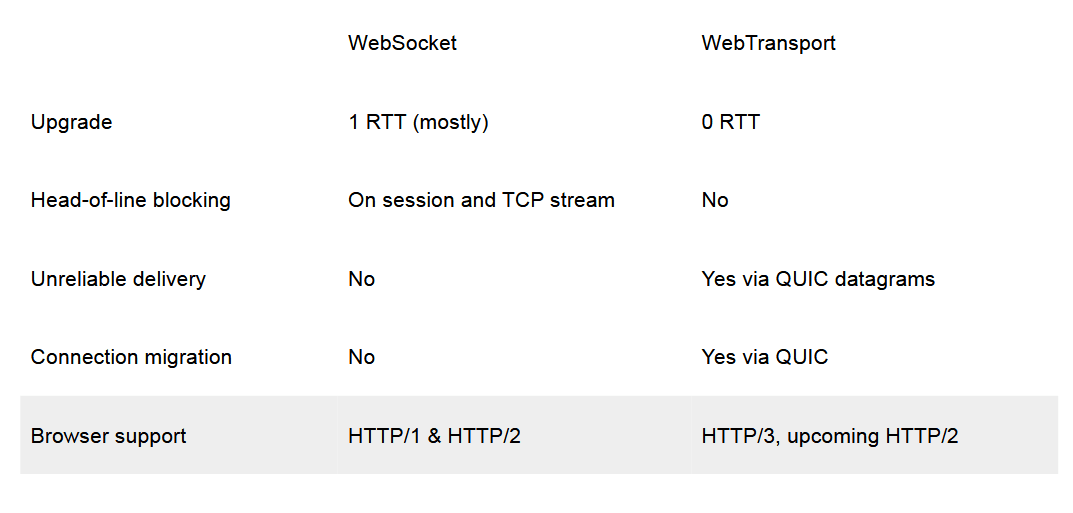This screenshot has width=1073, height=513.
Task: Click 'On session and TCP stream' cell
Action: pyautogui.click(x=481, y=200)
